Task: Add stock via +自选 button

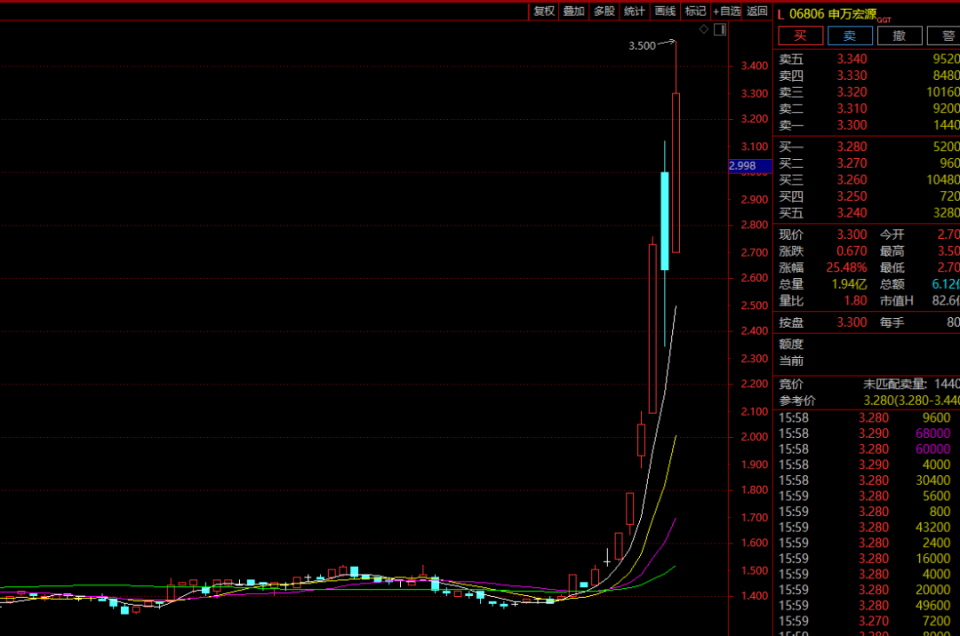Action: click(x=726, y=11)
